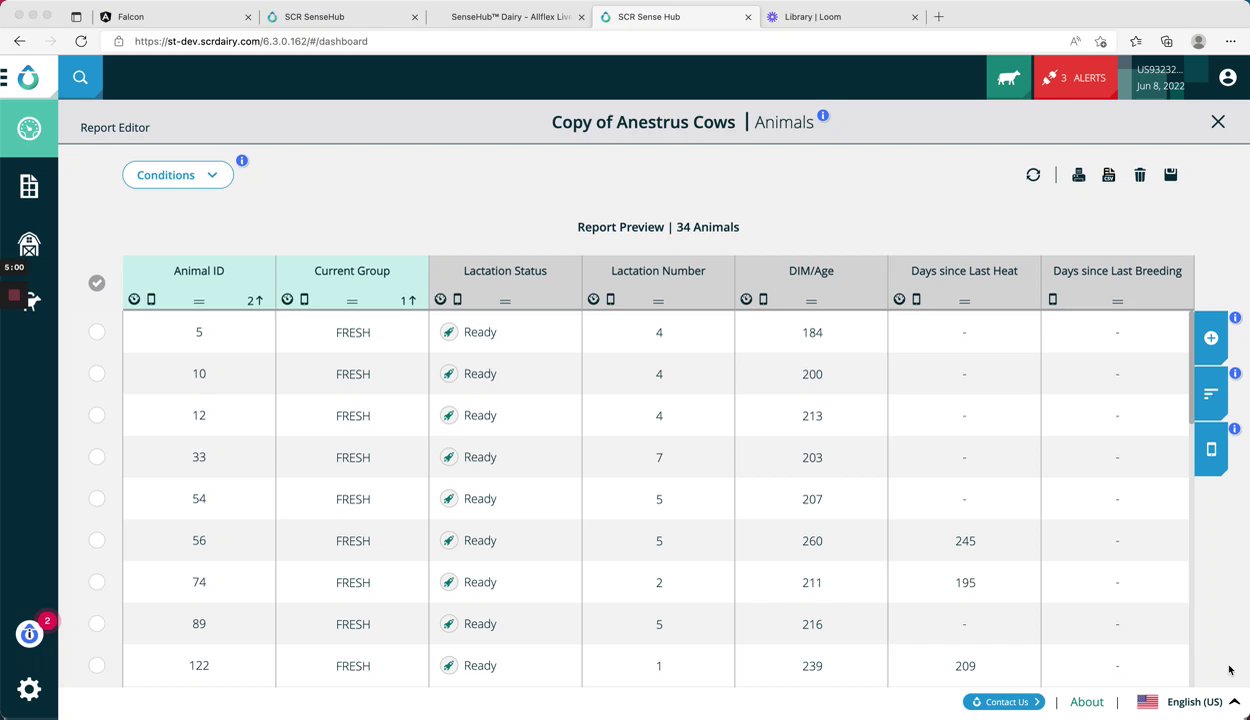Click the browser address bar URL
1250x720 pixels.
[251, 41]
